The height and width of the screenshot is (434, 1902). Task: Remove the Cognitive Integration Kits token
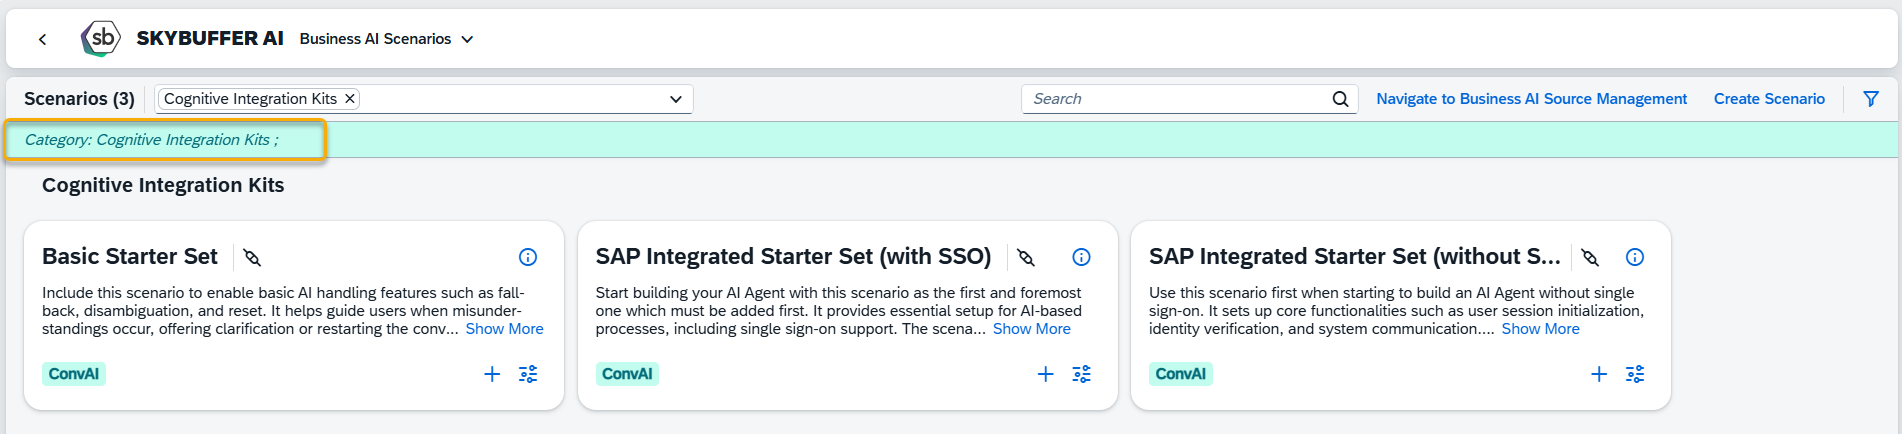(x=350, y=98)
